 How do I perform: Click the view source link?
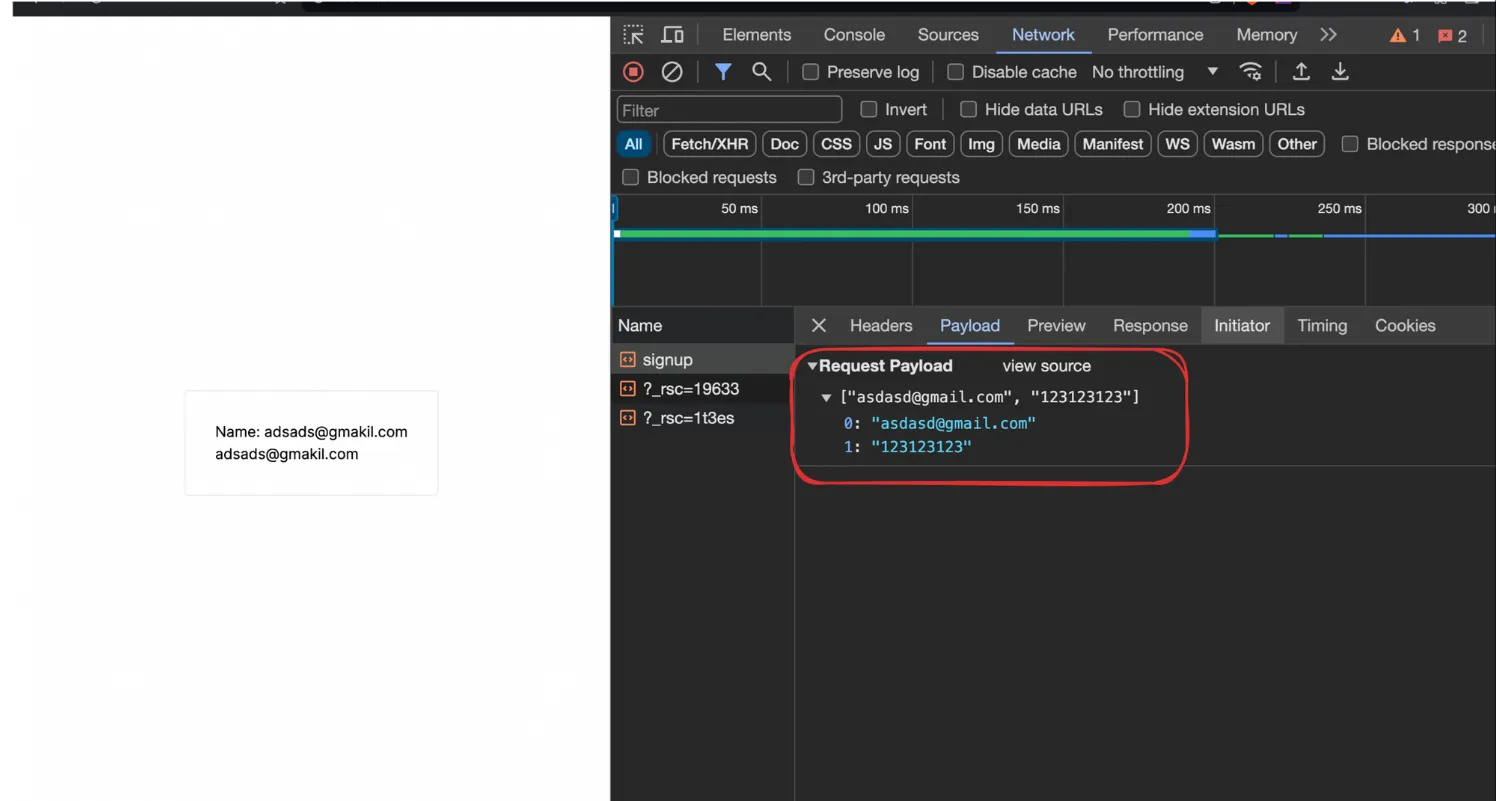(x=1047, y=366)
